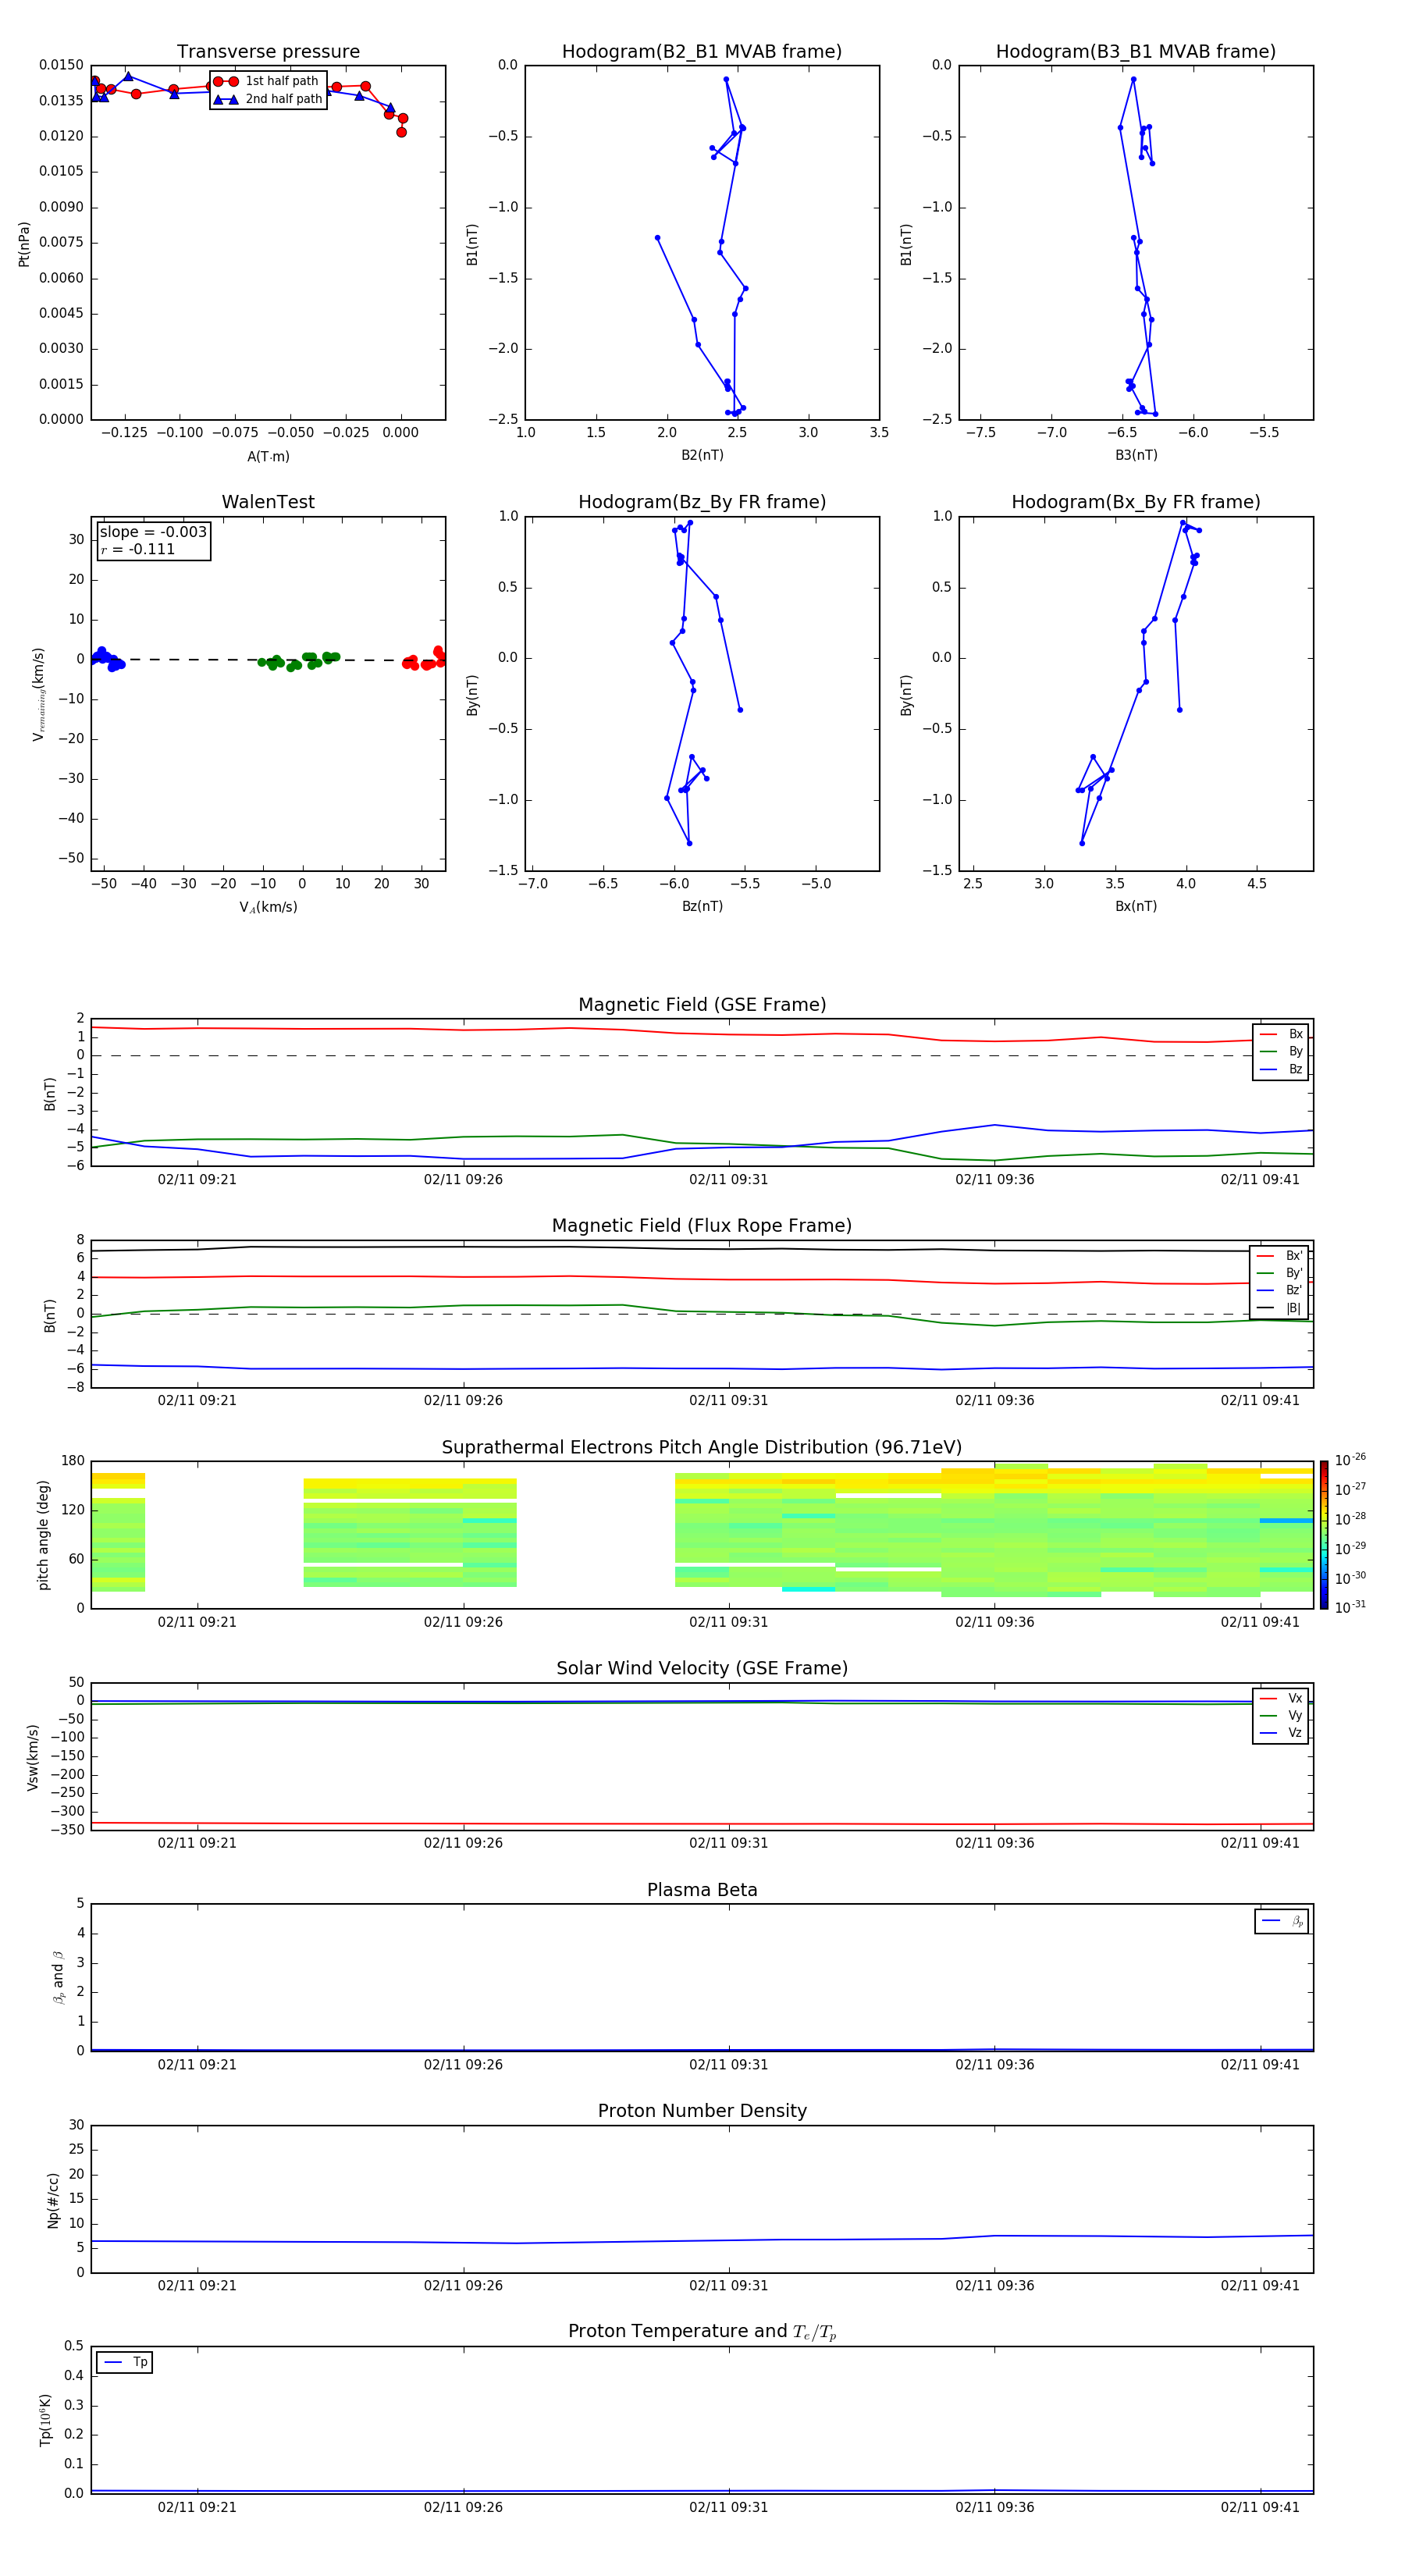Click '02/11 09:21' tick under GSE Magnetic Field plot
Screen dimensions: 1405x2576
197,1179
